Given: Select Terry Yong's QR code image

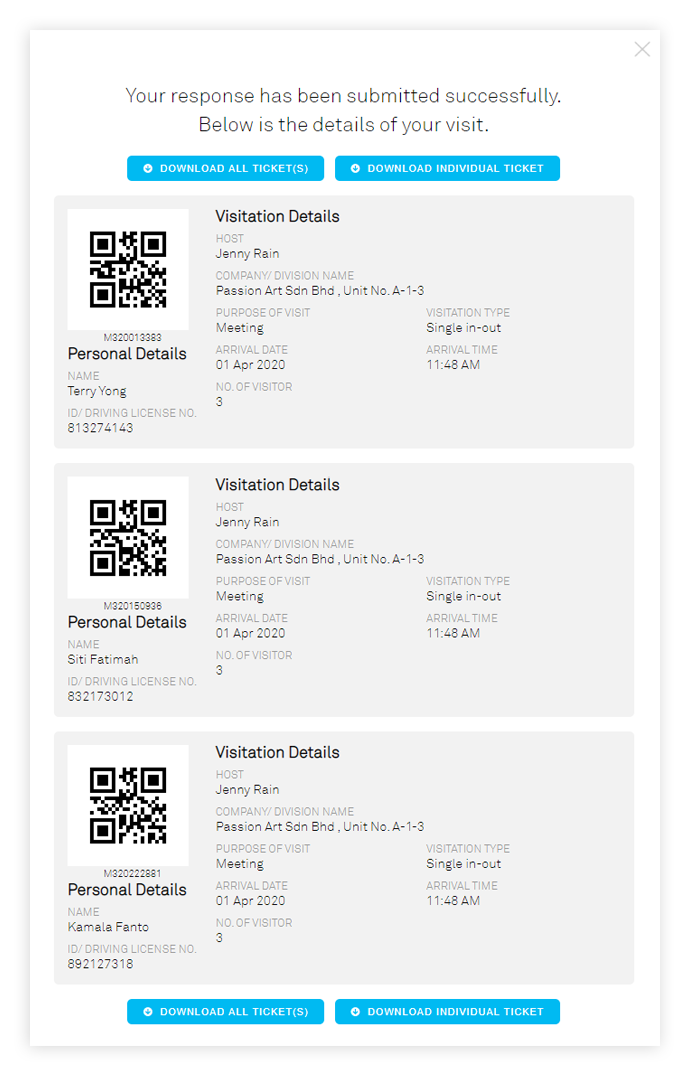Looking at the screenshot, I should click(x=128, y=269).
